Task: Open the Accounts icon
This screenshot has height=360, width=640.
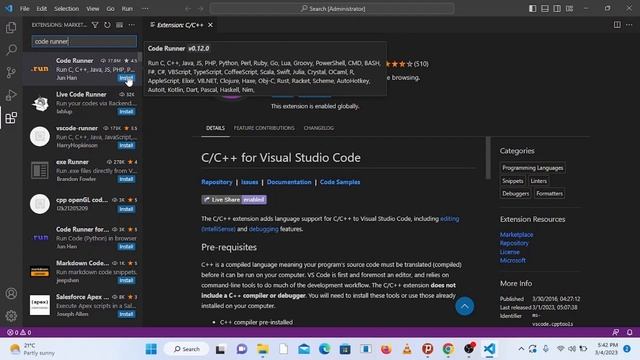Action: [11, 293]
